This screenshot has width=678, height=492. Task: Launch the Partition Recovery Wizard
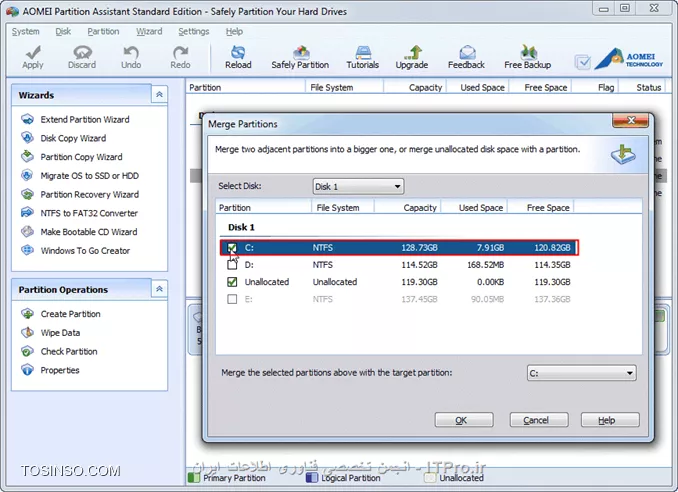point(90,194)
